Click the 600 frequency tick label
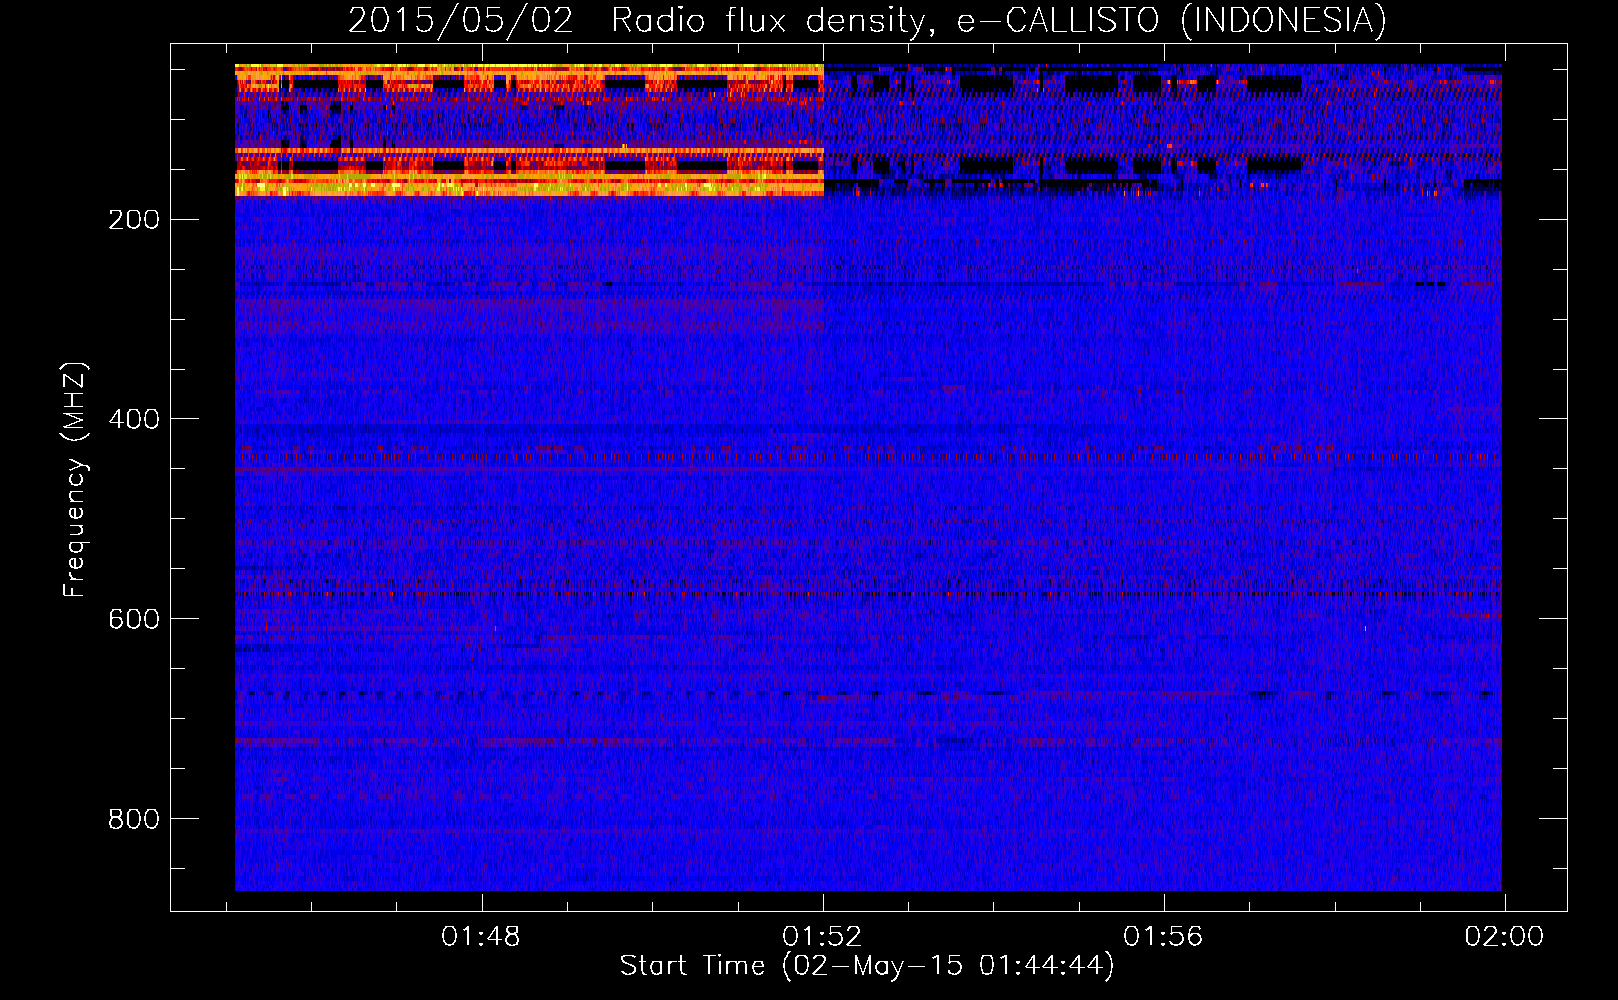Viewport: 1618px width, 1000px height. click(x=134, y=619)
